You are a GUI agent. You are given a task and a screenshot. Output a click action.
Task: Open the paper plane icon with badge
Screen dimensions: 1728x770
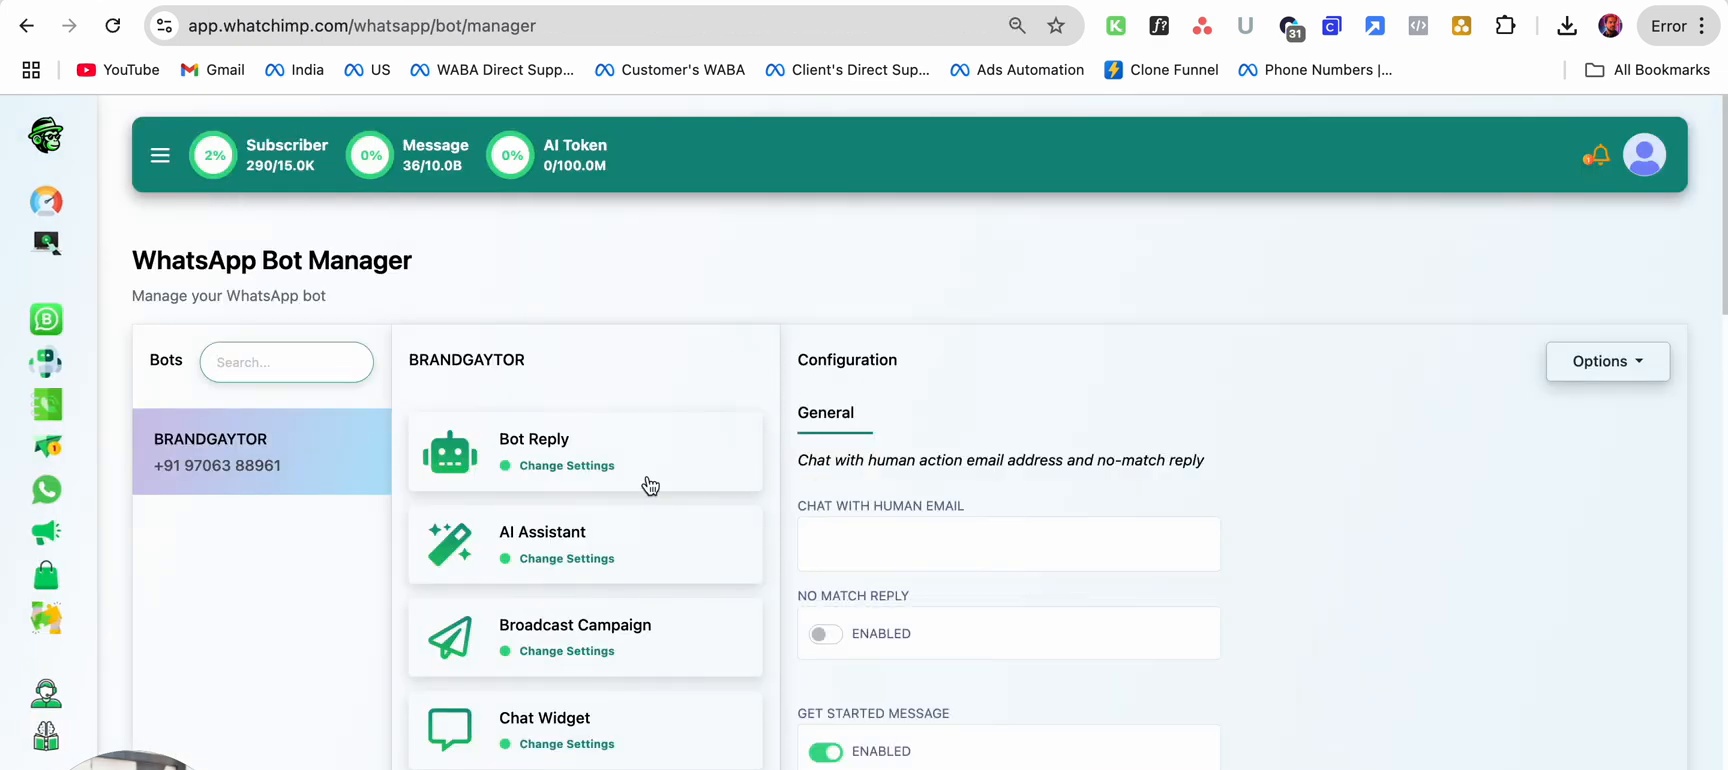46,447
